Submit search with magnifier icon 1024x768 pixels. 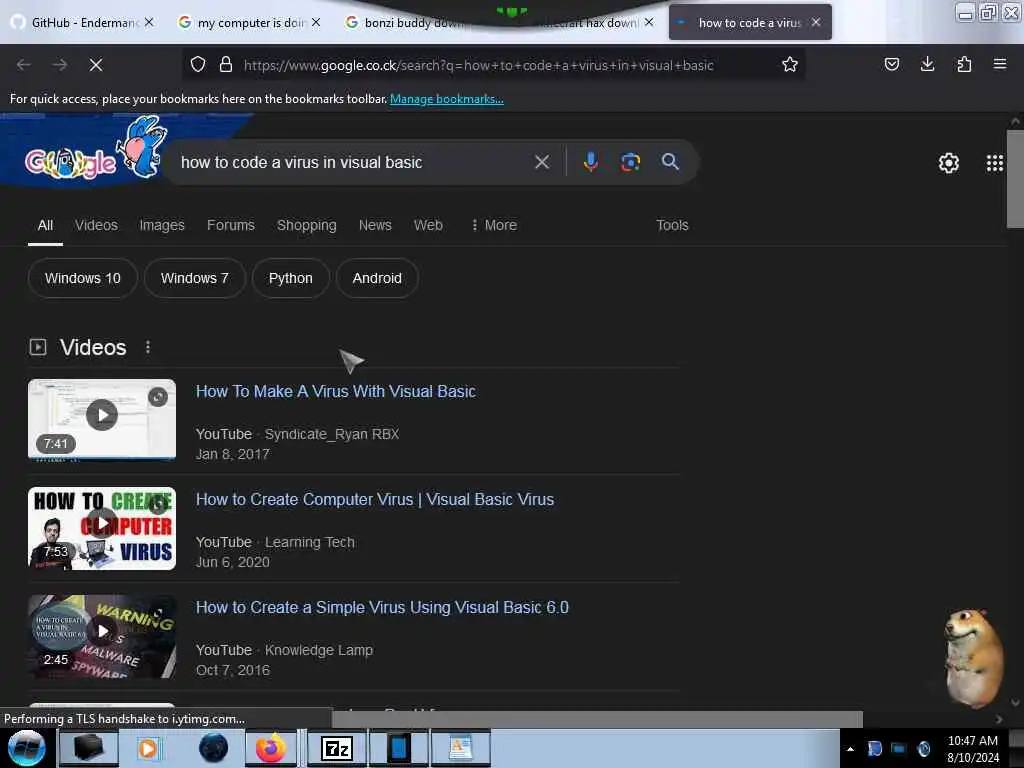pyautogui.click(x=670, y=162)
